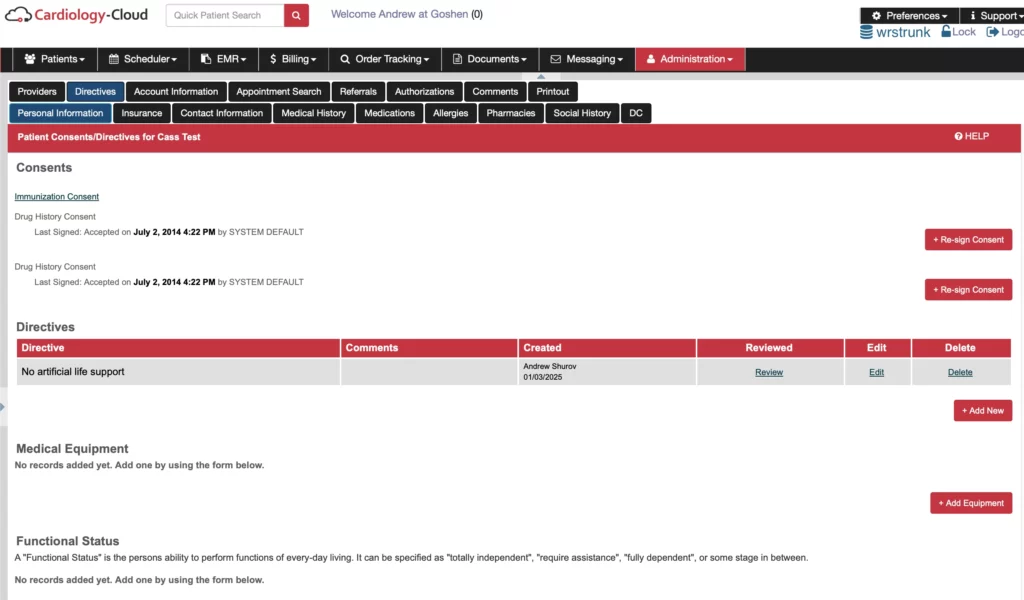Open the EMR dropdown menu
The height and width of the screenshot is (600, 1024).
[223, 59]
